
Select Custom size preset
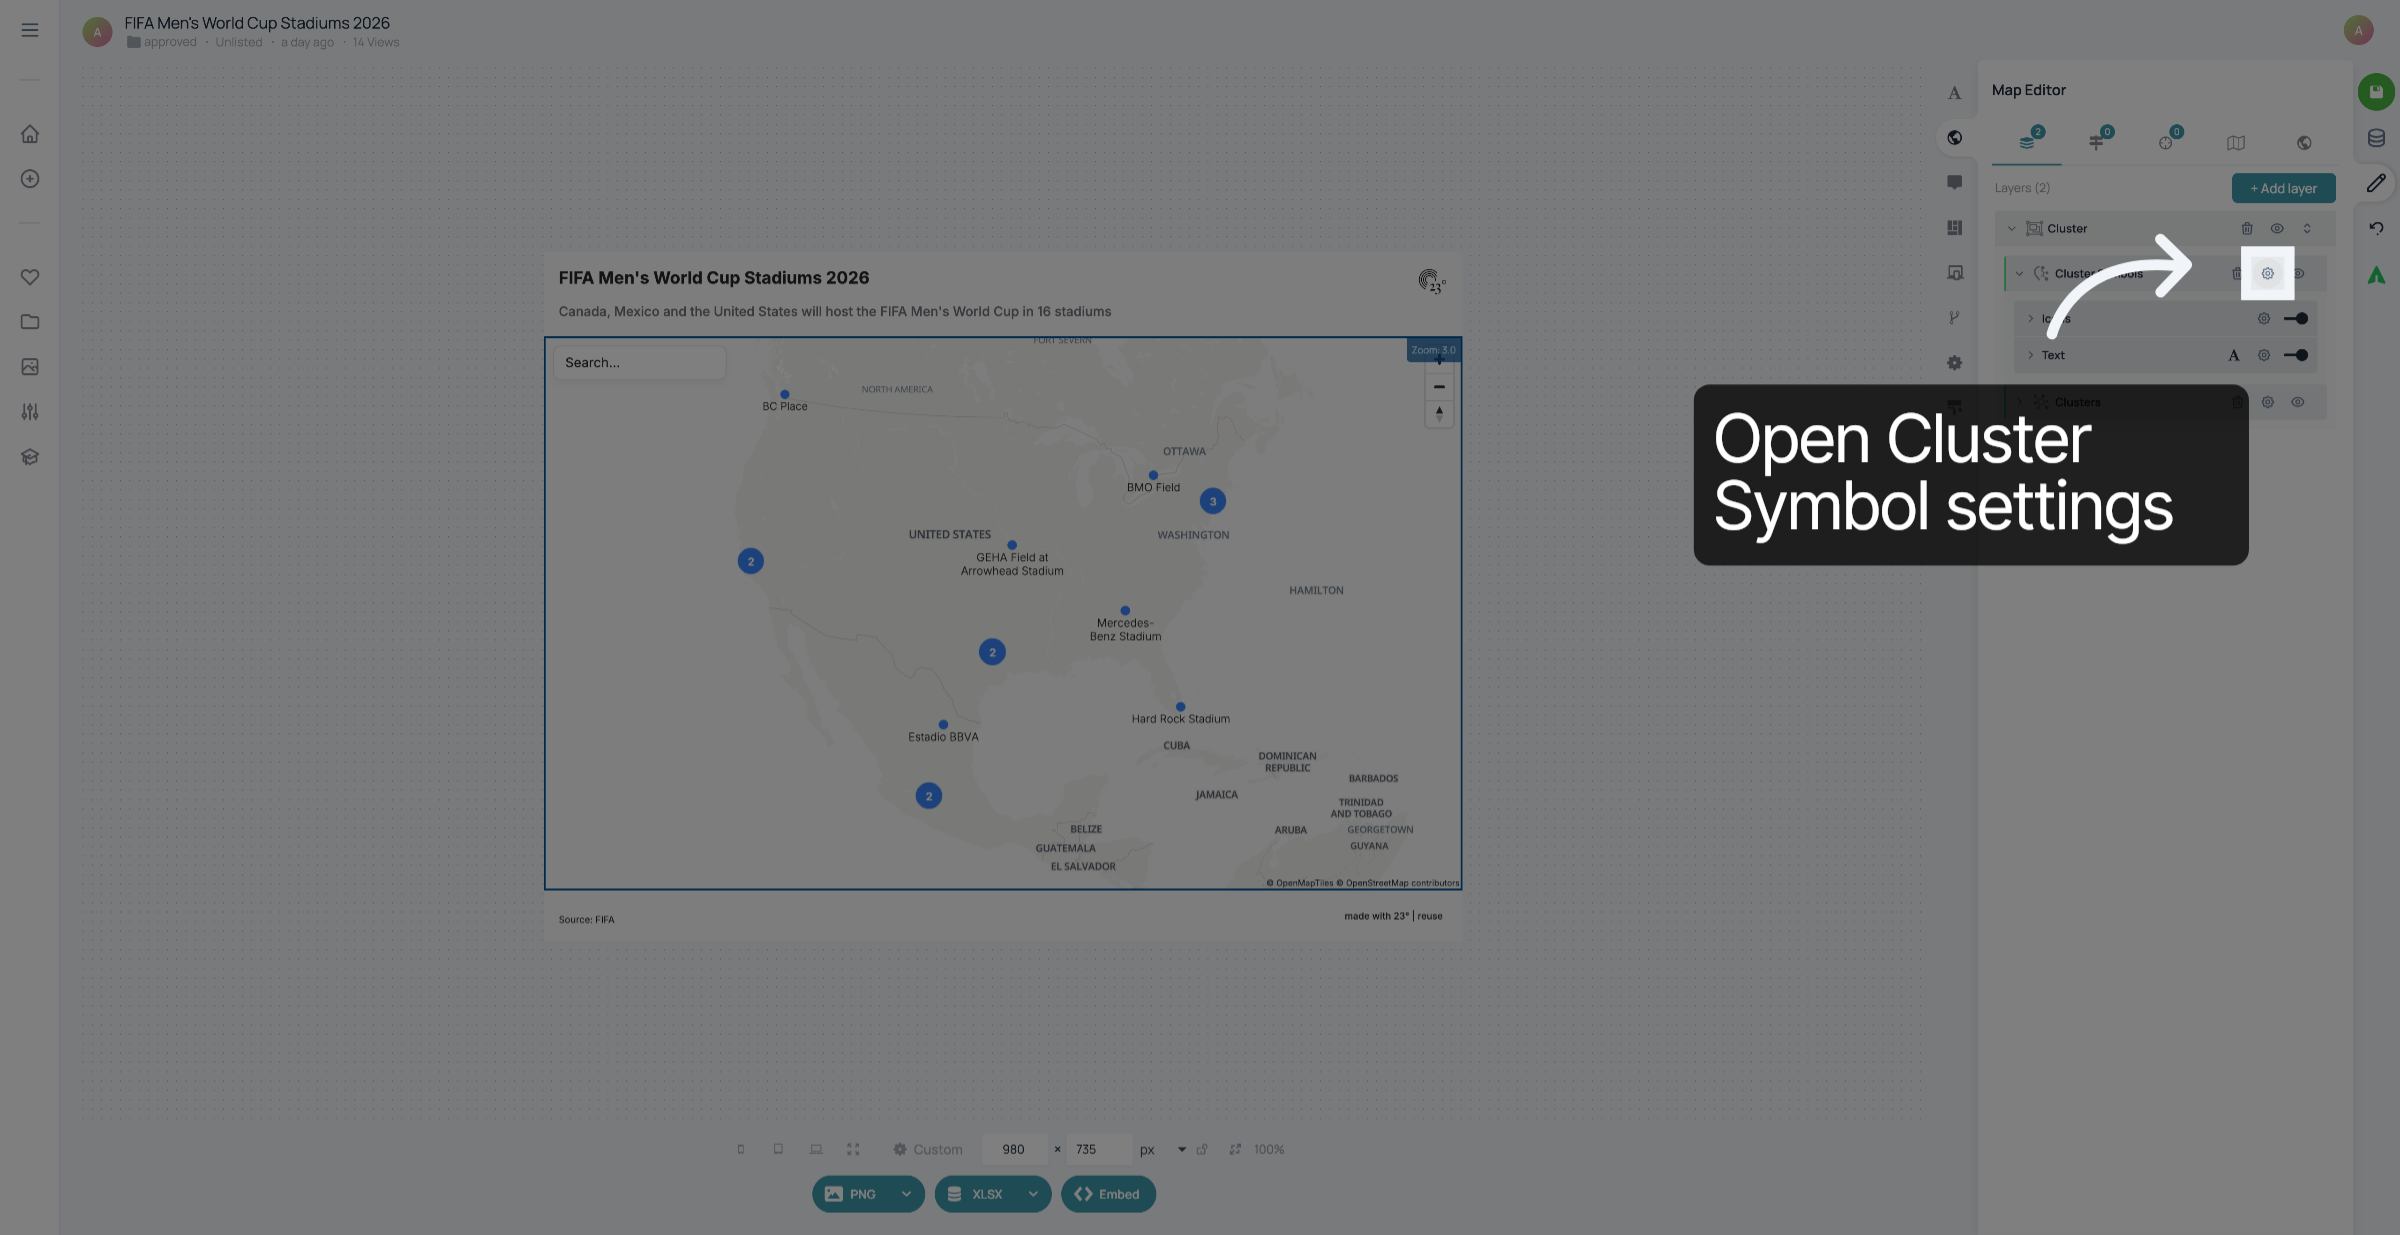click(928, 1150)
